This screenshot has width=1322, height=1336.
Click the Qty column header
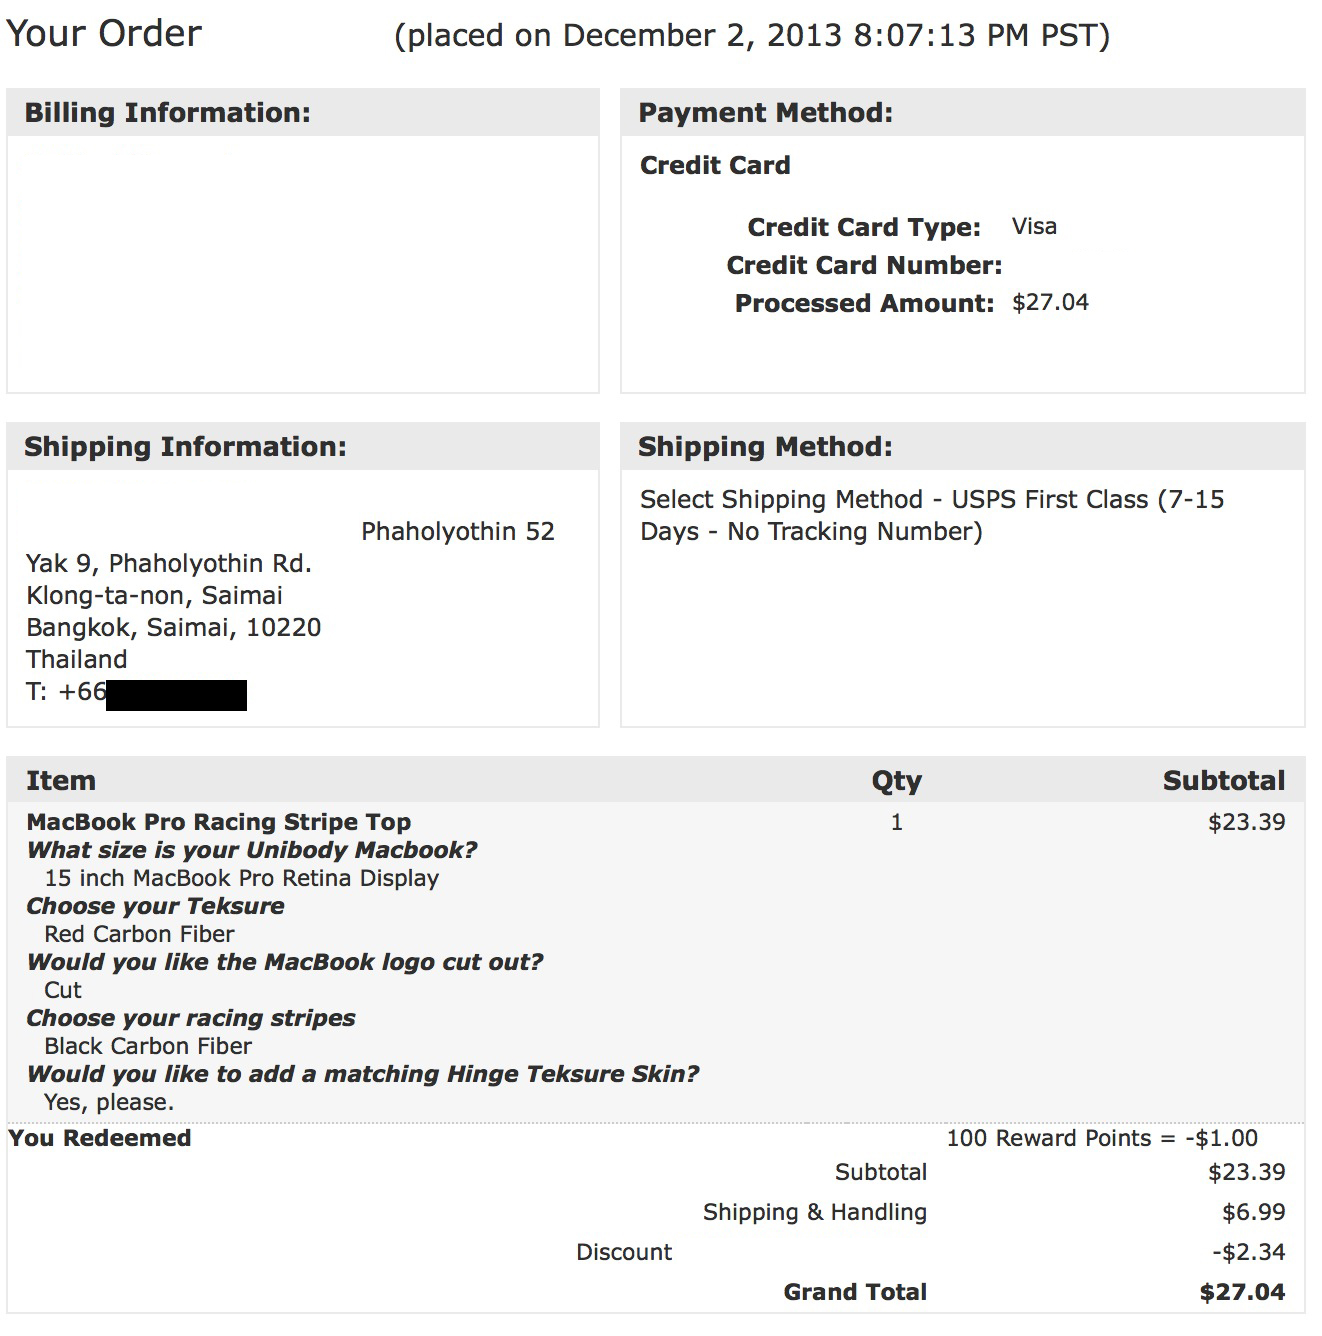896,781
